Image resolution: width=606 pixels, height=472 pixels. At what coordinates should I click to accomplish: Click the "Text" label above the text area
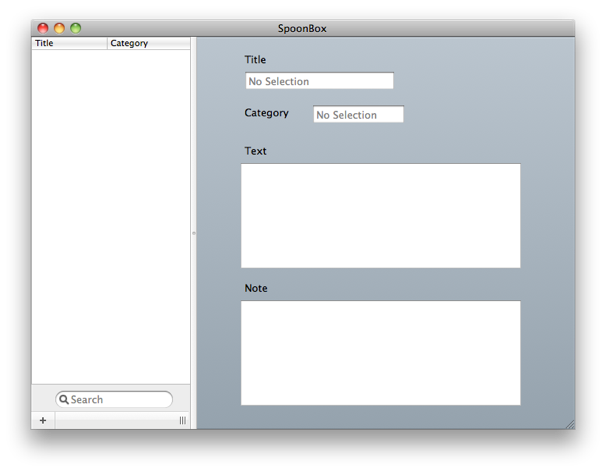[255, 151]
